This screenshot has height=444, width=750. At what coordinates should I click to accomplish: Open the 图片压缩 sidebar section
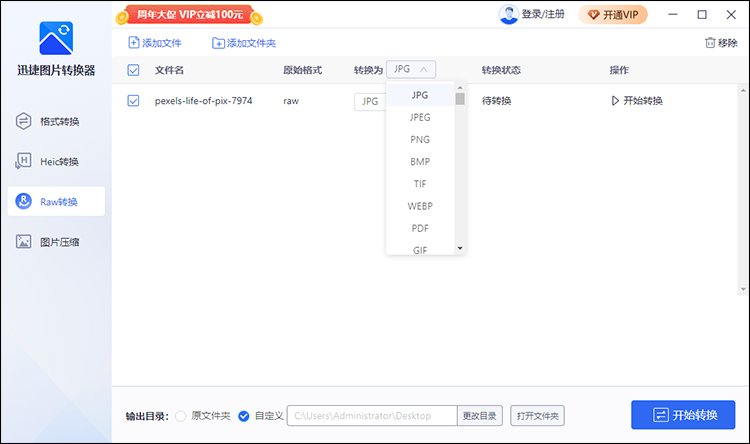(x=56, y=242)
